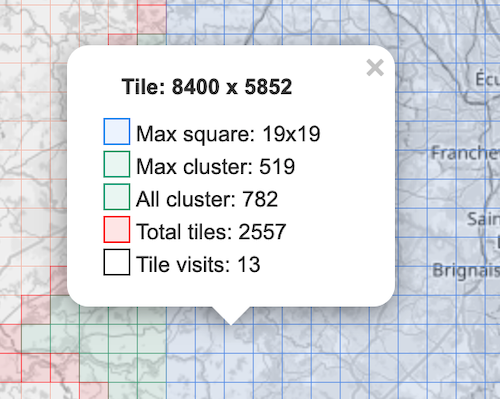Click the red tile in the bottom-left corner
This screenshot has width=500, height=399.
(x=11, y=368)
